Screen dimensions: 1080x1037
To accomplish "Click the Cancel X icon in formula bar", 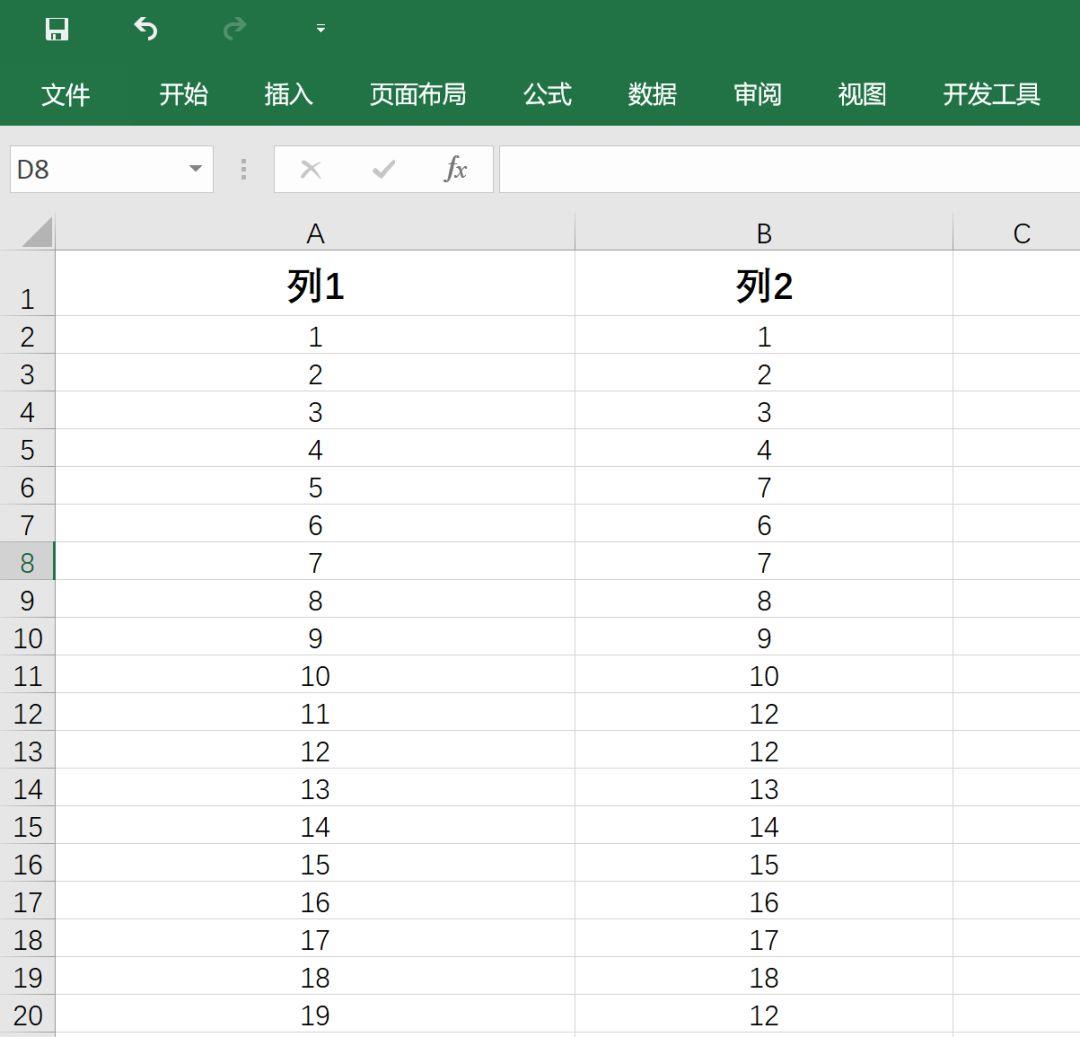I will tap(311, 169).
